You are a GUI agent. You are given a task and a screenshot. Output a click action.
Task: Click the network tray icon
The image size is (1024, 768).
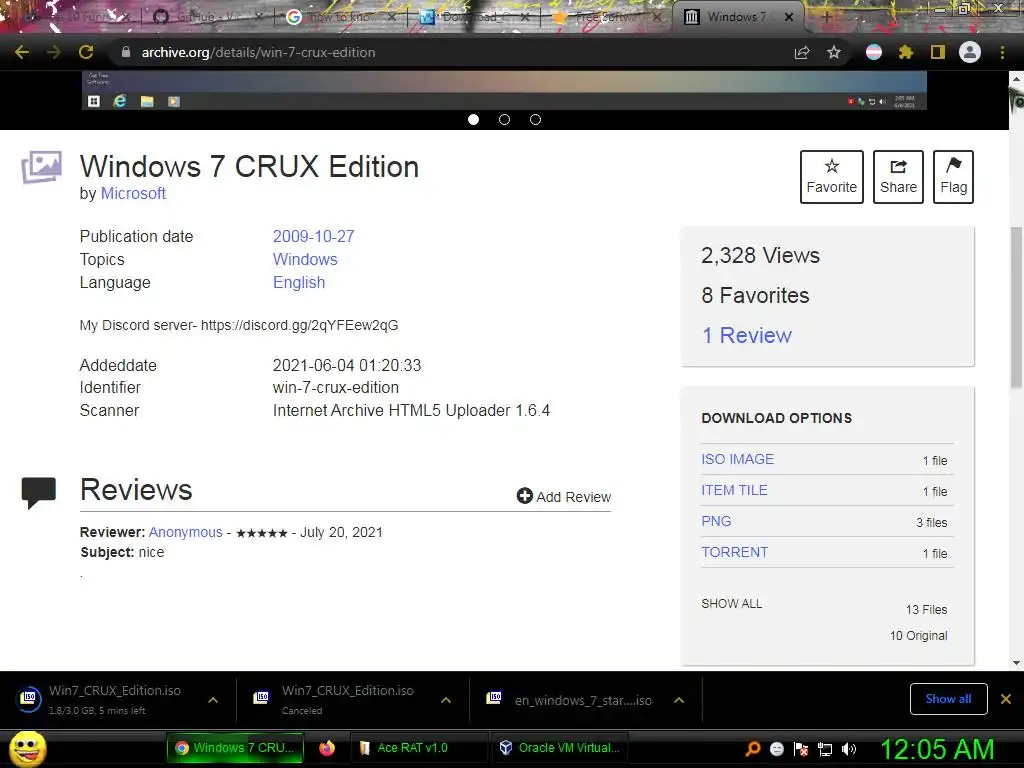pos(825,748)
